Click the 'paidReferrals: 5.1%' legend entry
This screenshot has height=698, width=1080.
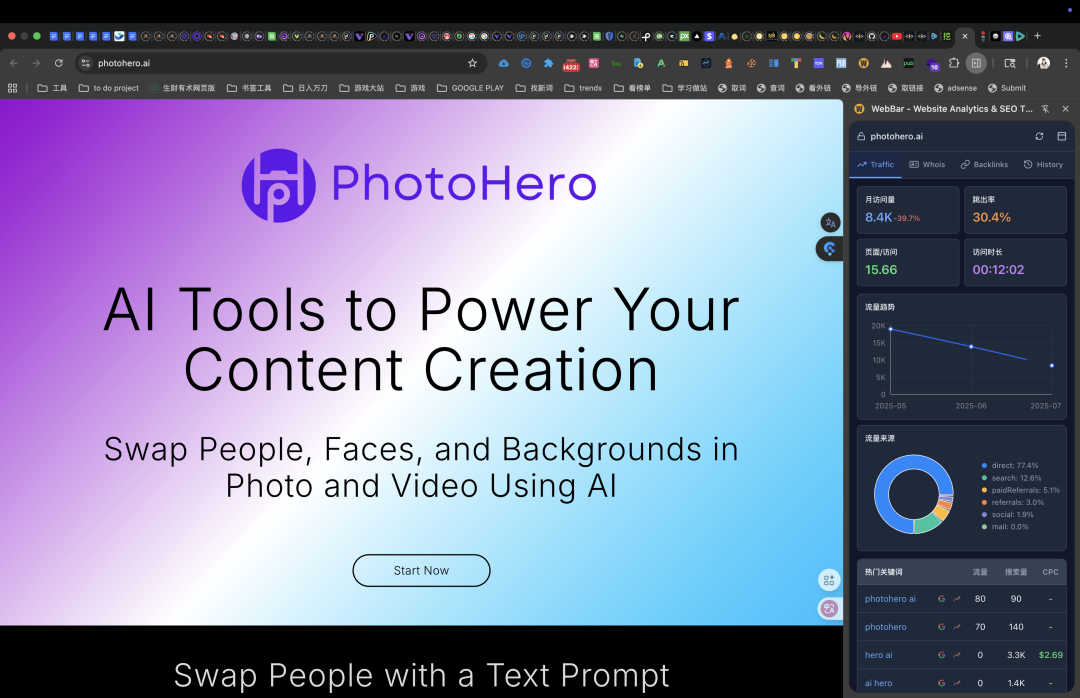pos(1021,491)
